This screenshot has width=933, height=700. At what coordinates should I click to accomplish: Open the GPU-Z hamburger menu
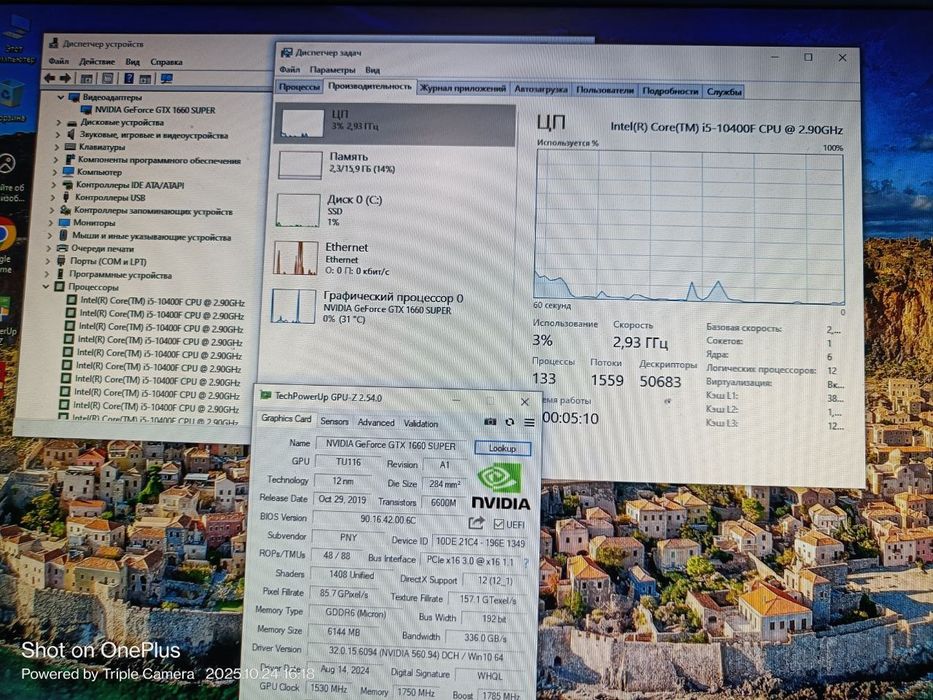click(529, 422)
